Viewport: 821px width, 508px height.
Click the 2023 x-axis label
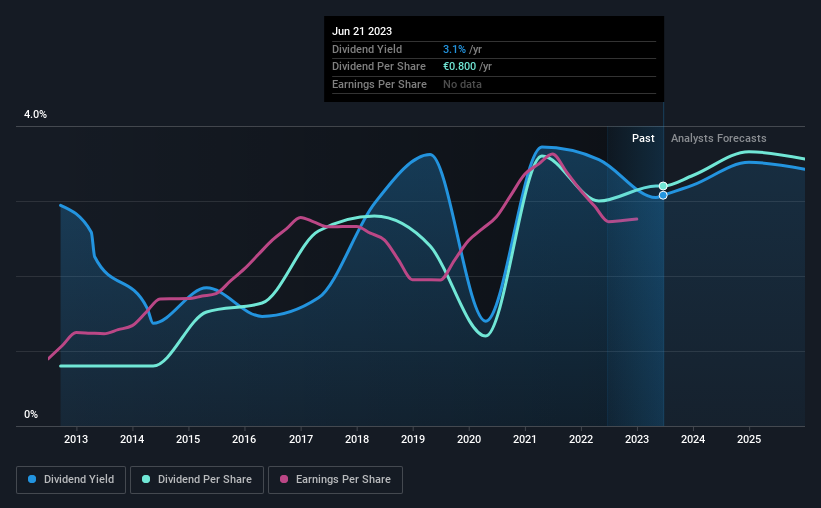[x=637, y=439]
